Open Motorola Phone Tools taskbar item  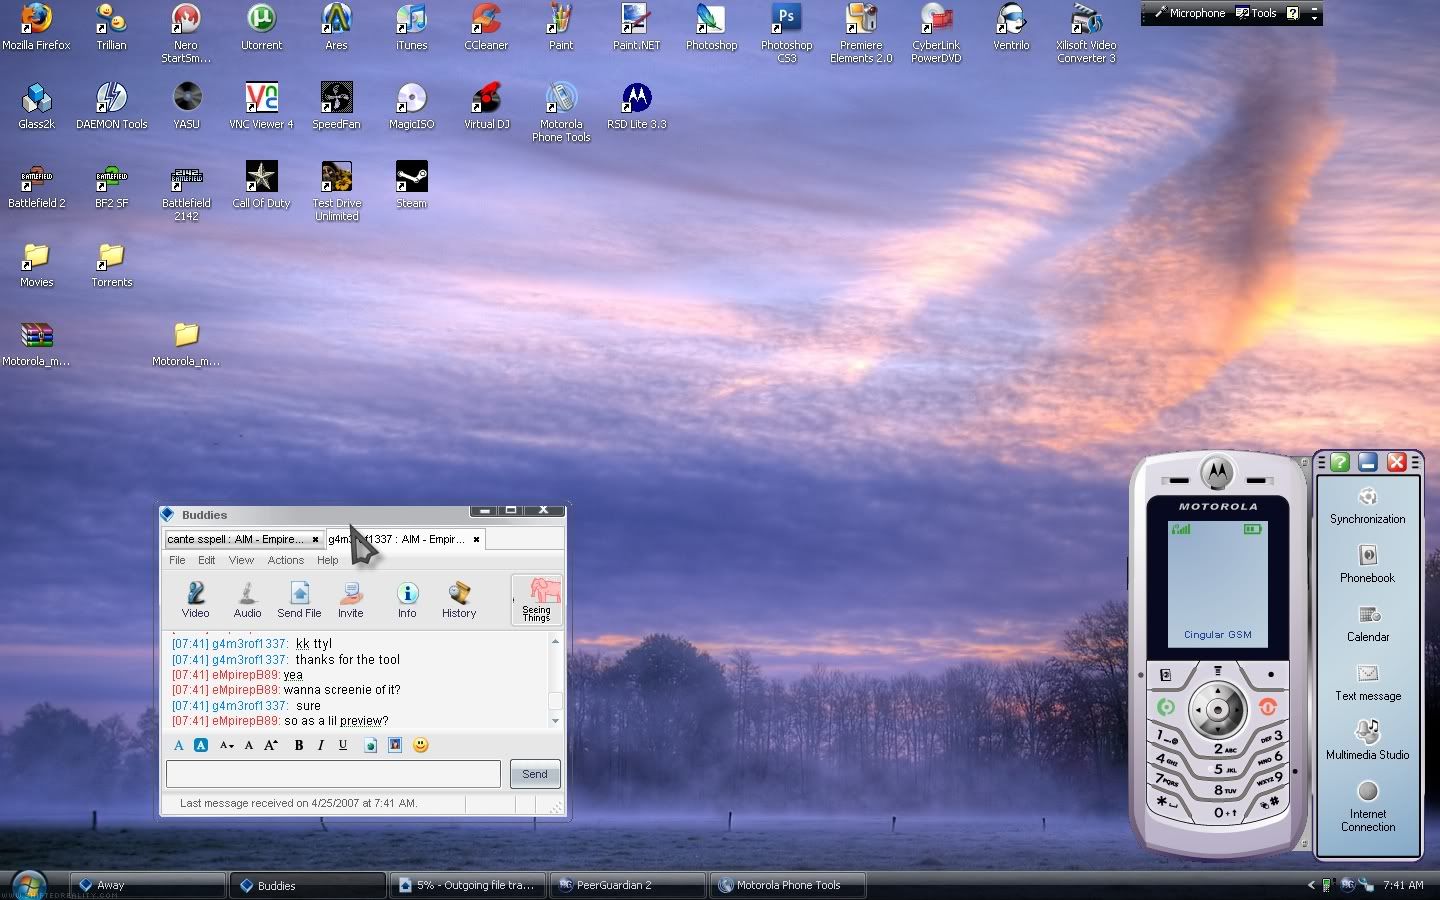tap(787, 885)
